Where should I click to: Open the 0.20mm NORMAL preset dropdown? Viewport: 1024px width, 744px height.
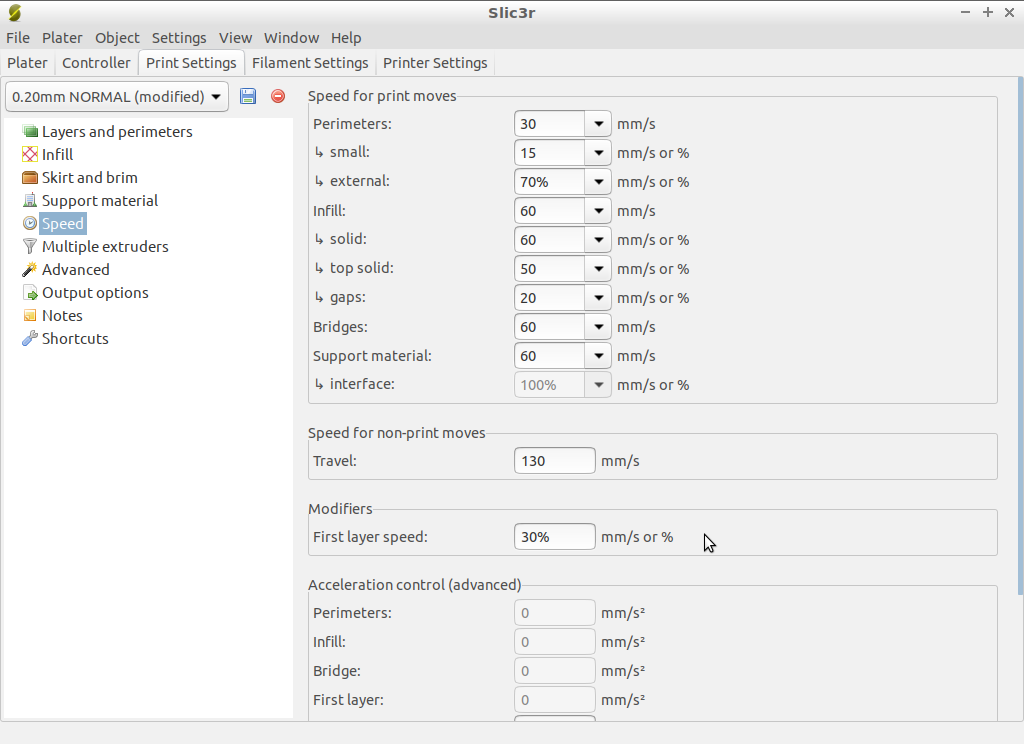click(x=117, y=97)
